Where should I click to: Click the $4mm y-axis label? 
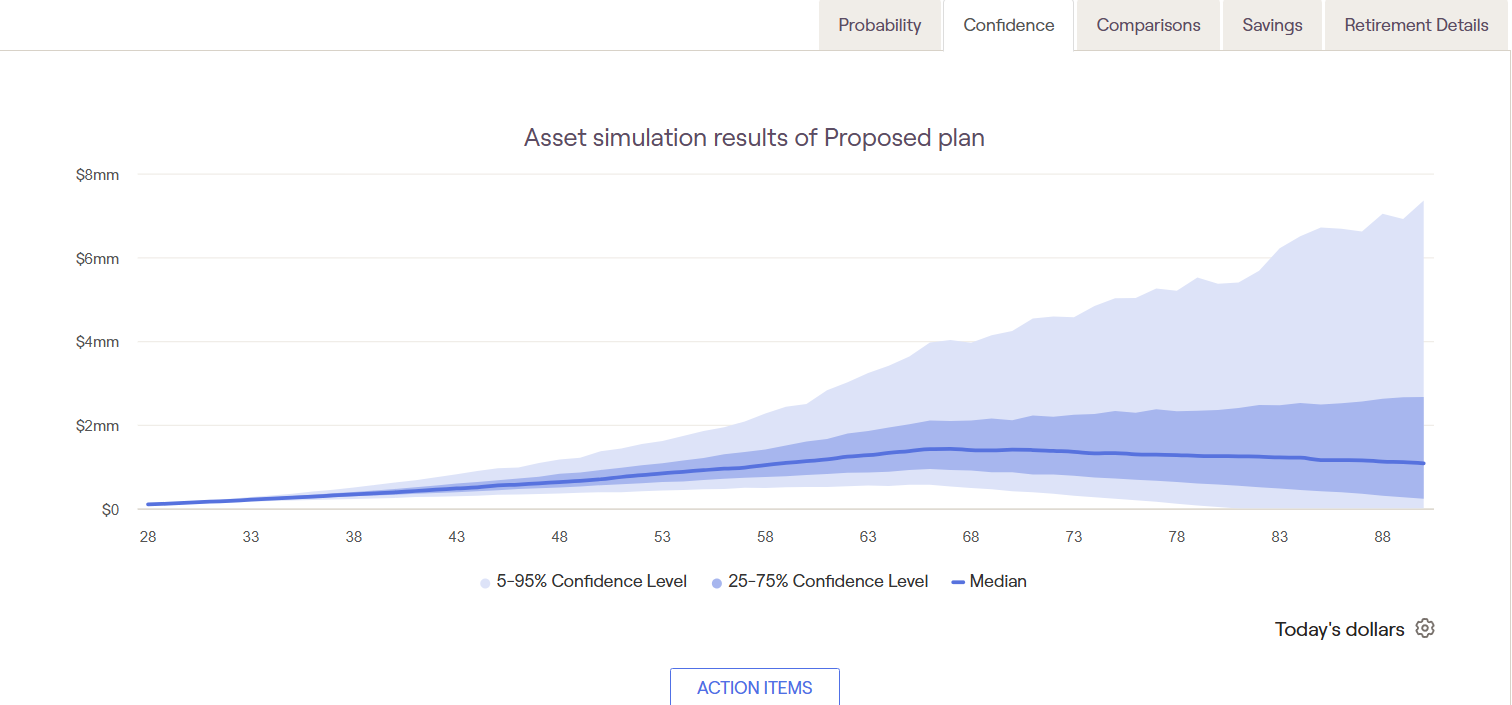97,342
